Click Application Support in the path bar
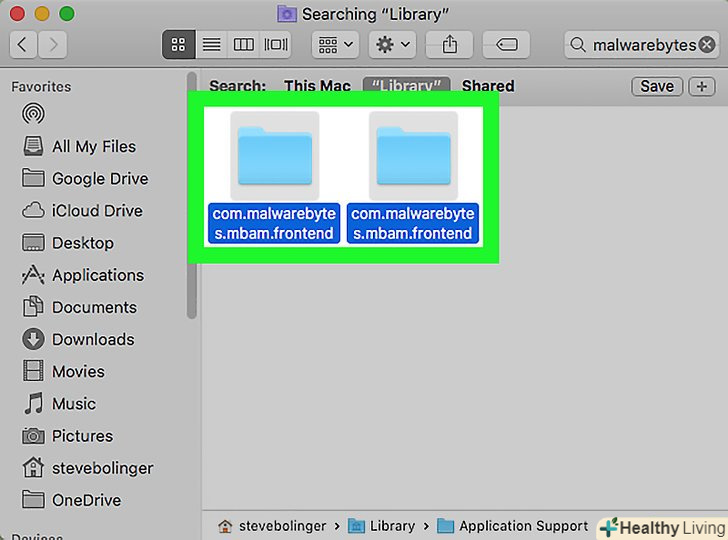728x540 pixels. 513,526
